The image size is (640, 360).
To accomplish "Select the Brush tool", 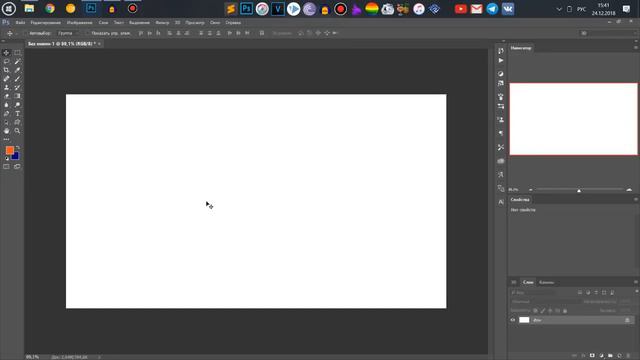I will point(17,79).
